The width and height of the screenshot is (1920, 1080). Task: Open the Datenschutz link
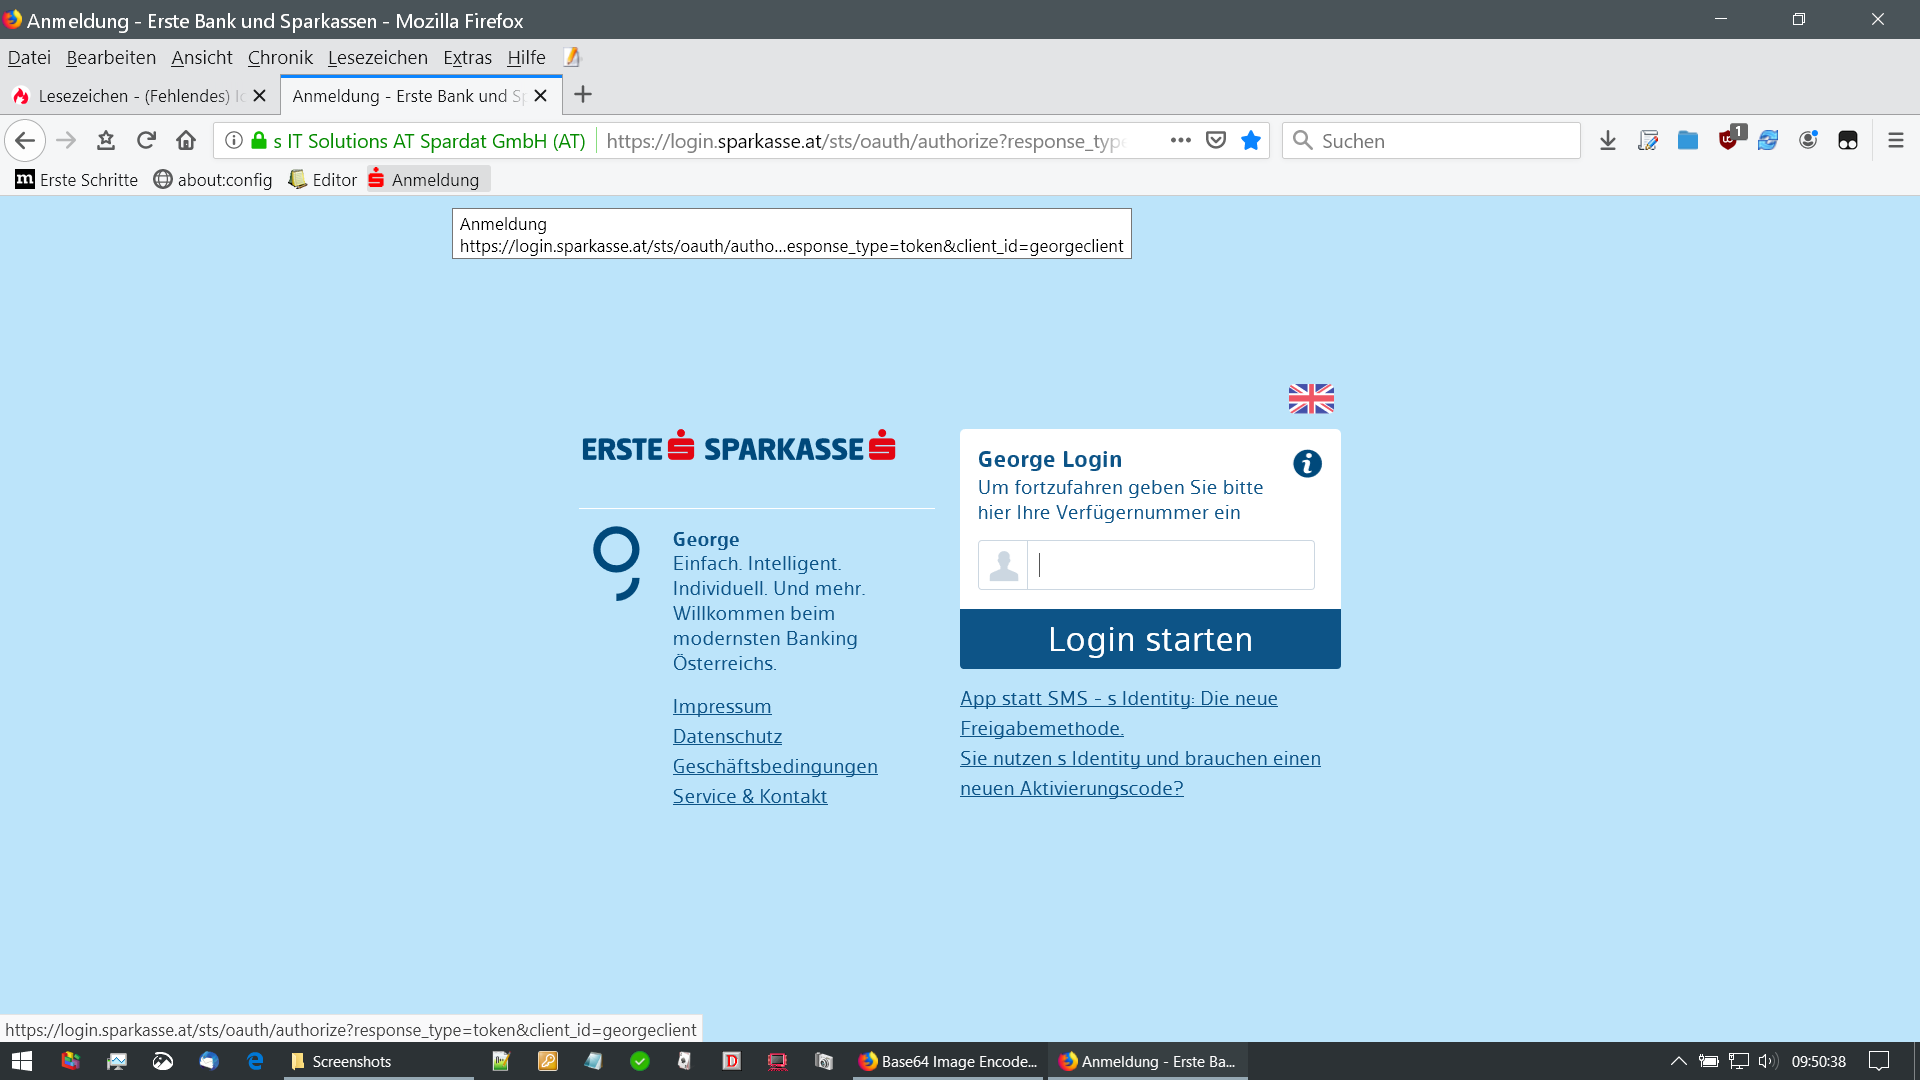click(727, 736)
